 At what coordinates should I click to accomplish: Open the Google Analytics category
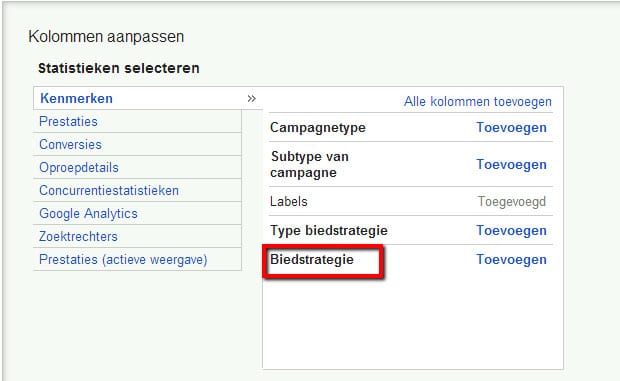pos(88,213)
